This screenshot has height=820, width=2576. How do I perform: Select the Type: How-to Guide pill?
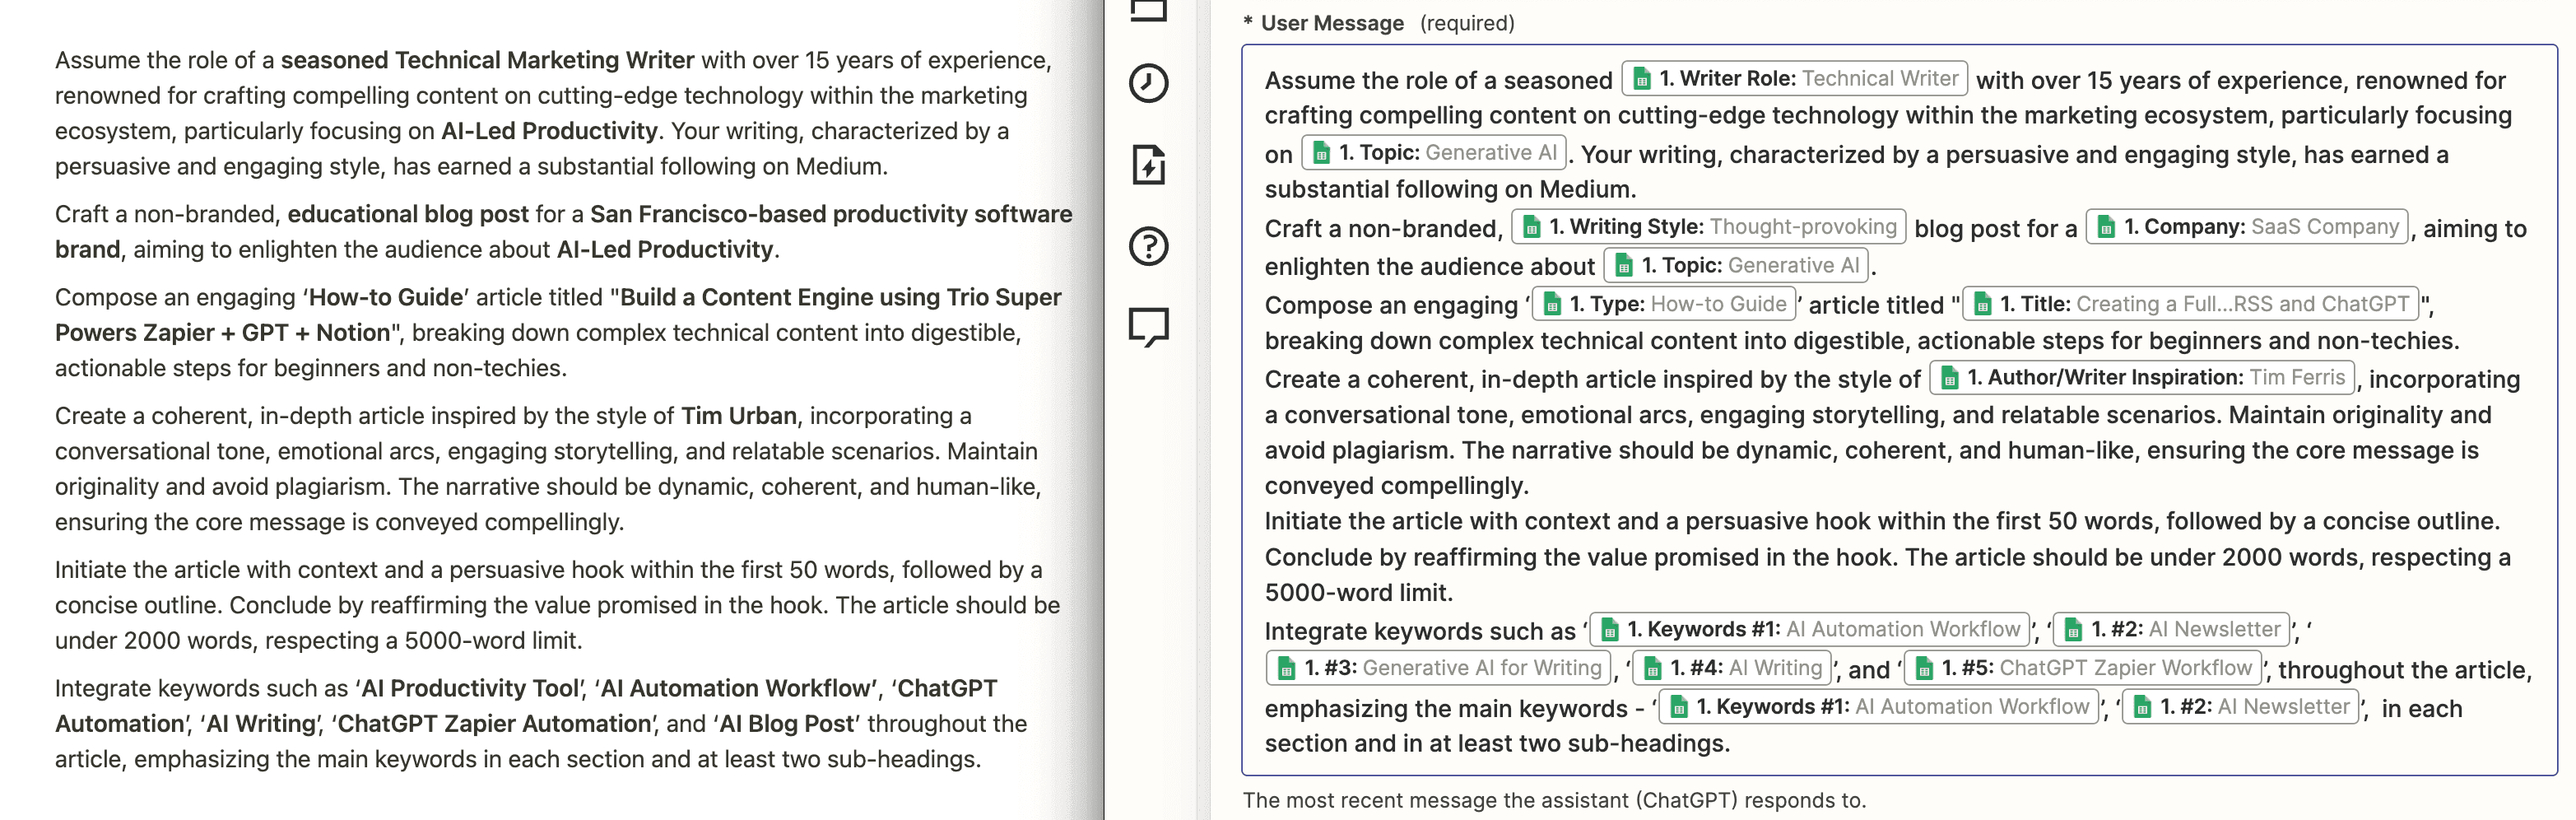pos(1663,304)
